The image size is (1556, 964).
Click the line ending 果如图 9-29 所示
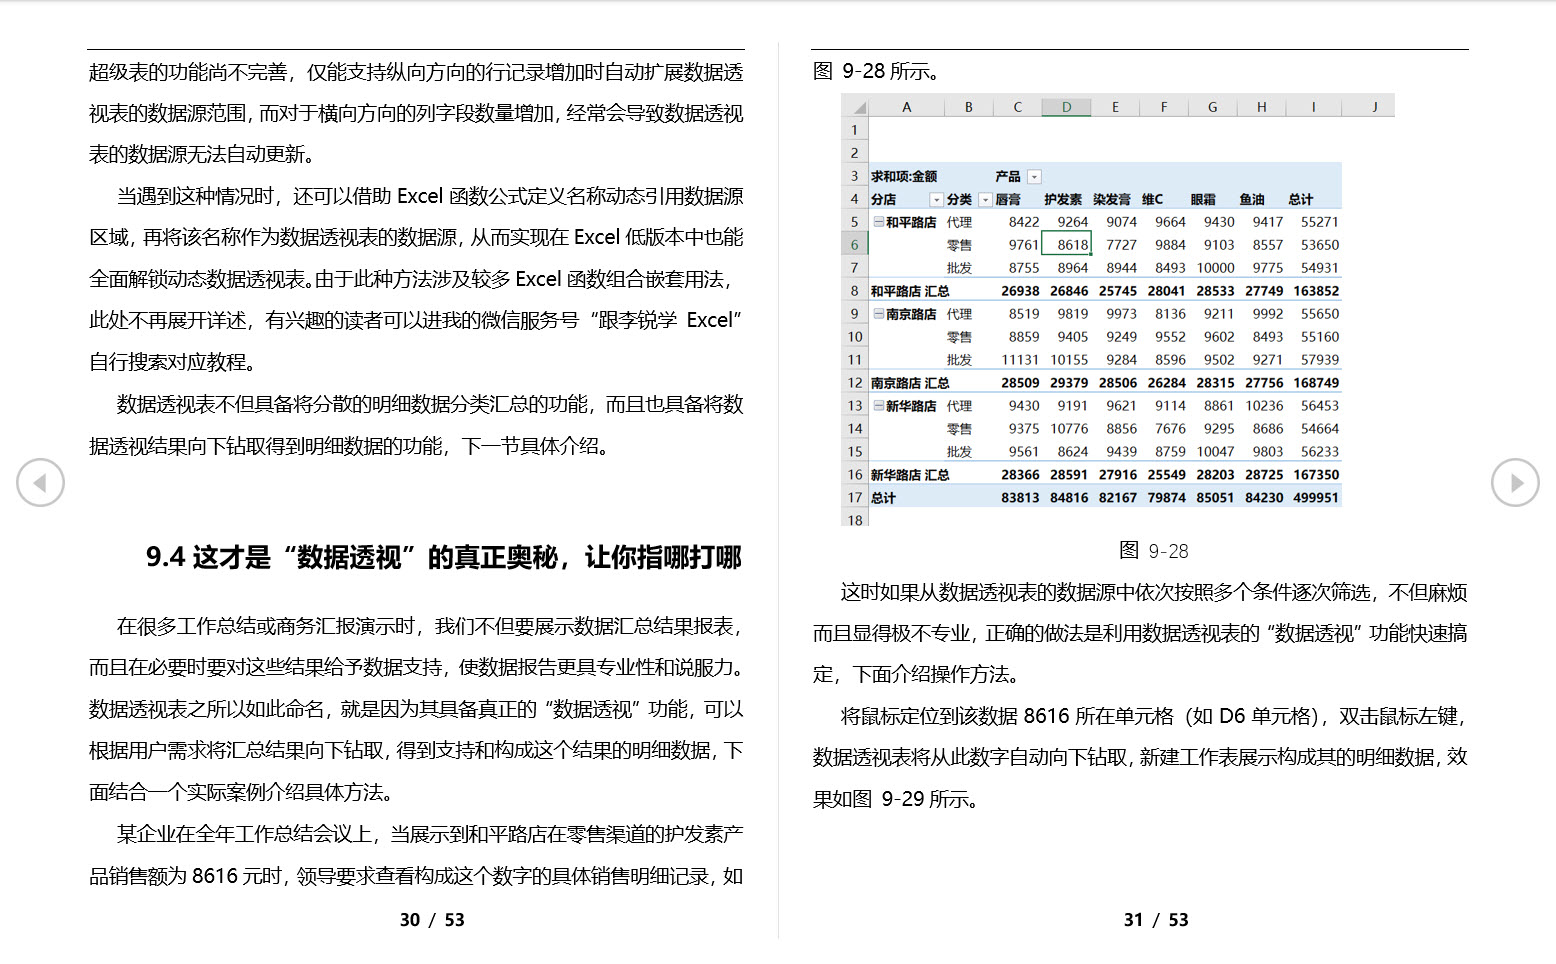point(896,799)
